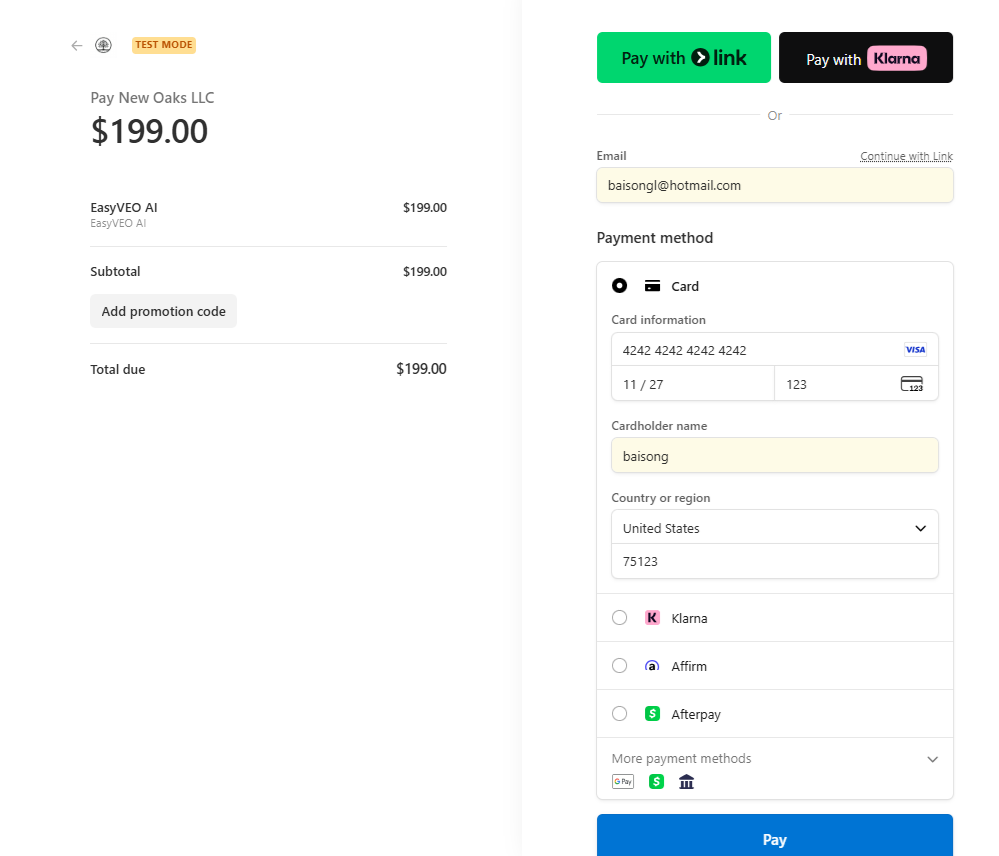The image size is (999, 856).
Task: Expand More payment methods chevron
Action: 932,759
